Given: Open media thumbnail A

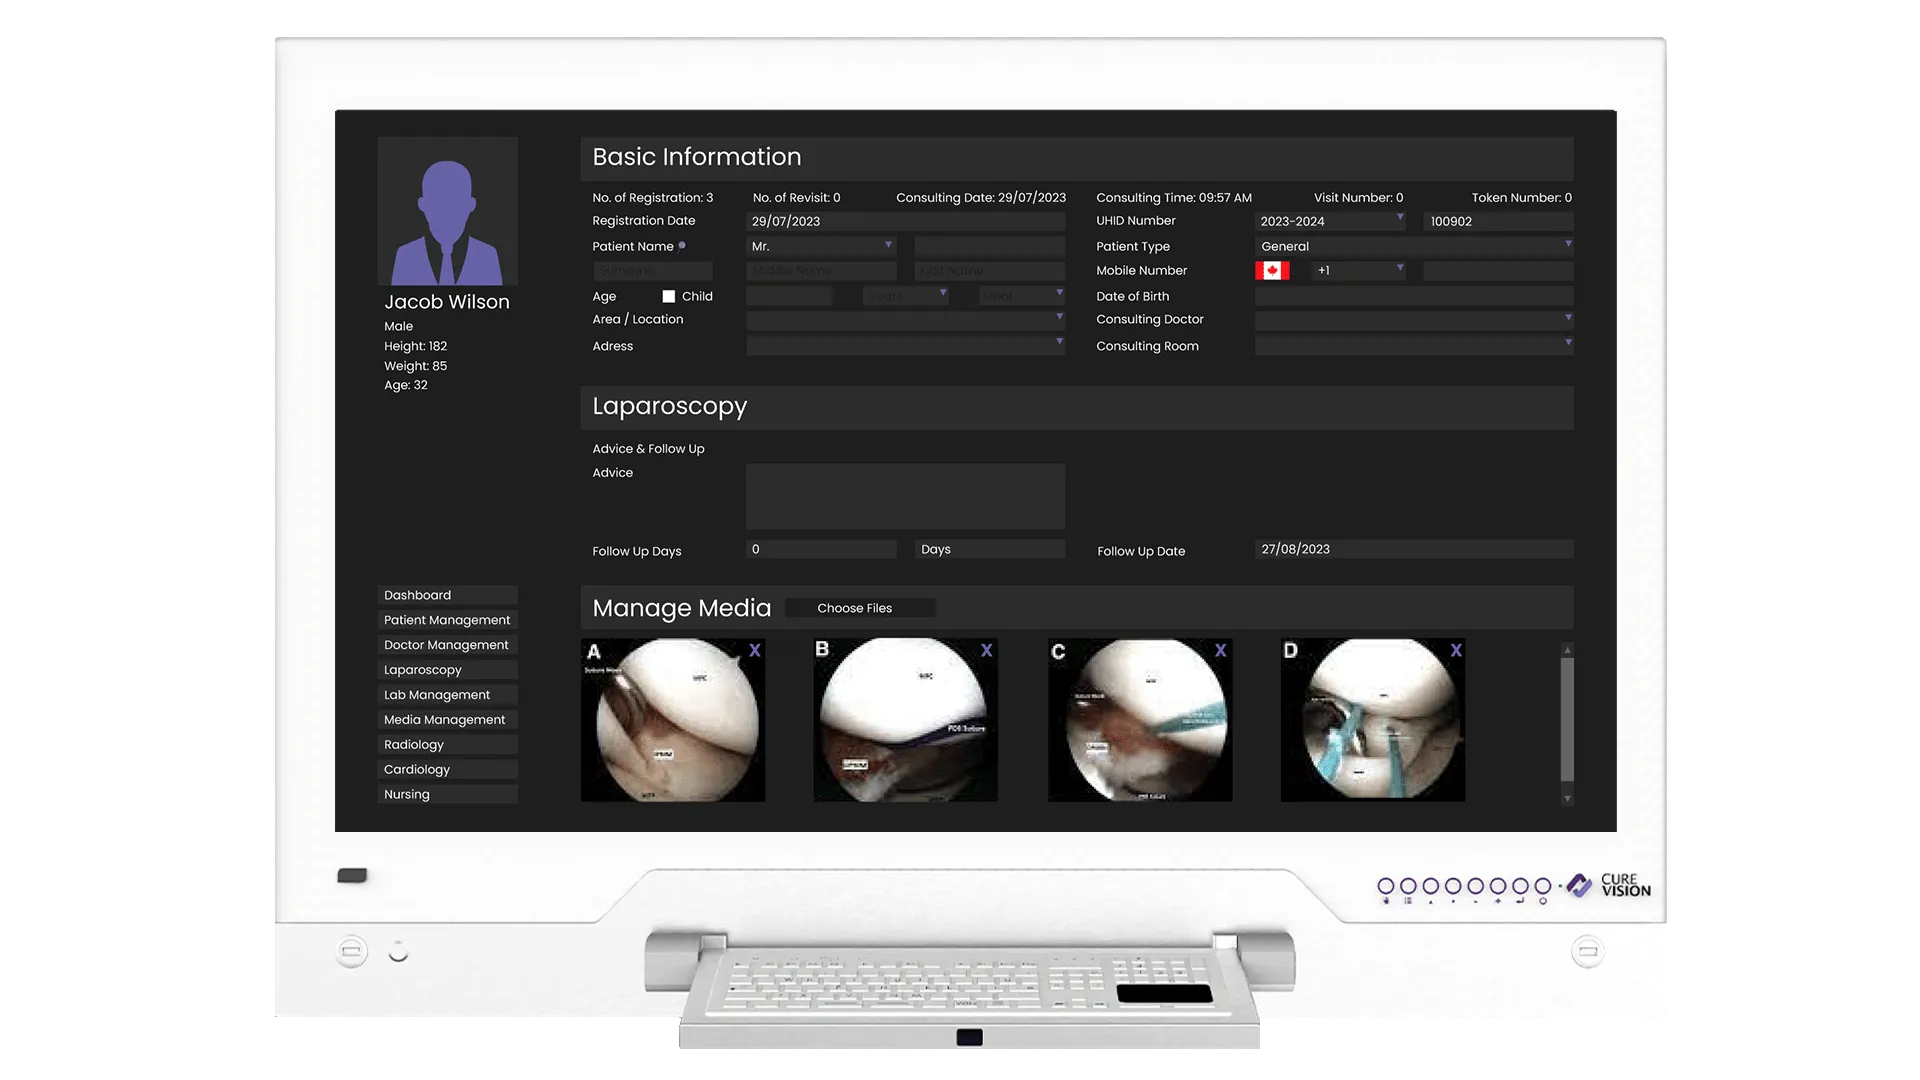Looking at the screenshot, I should point(673,720).
